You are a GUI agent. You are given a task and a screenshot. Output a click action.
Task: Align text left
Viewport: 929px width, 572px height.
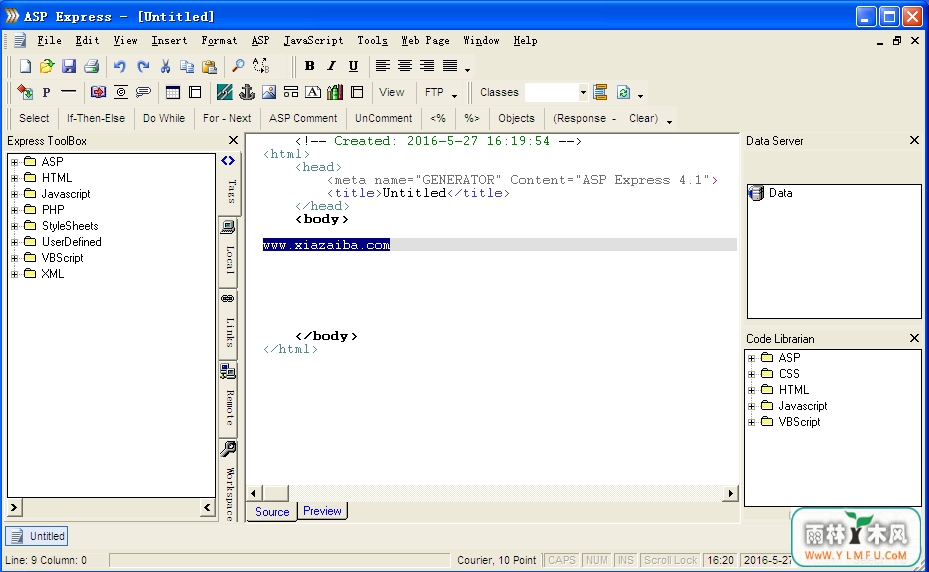point(383,66)
